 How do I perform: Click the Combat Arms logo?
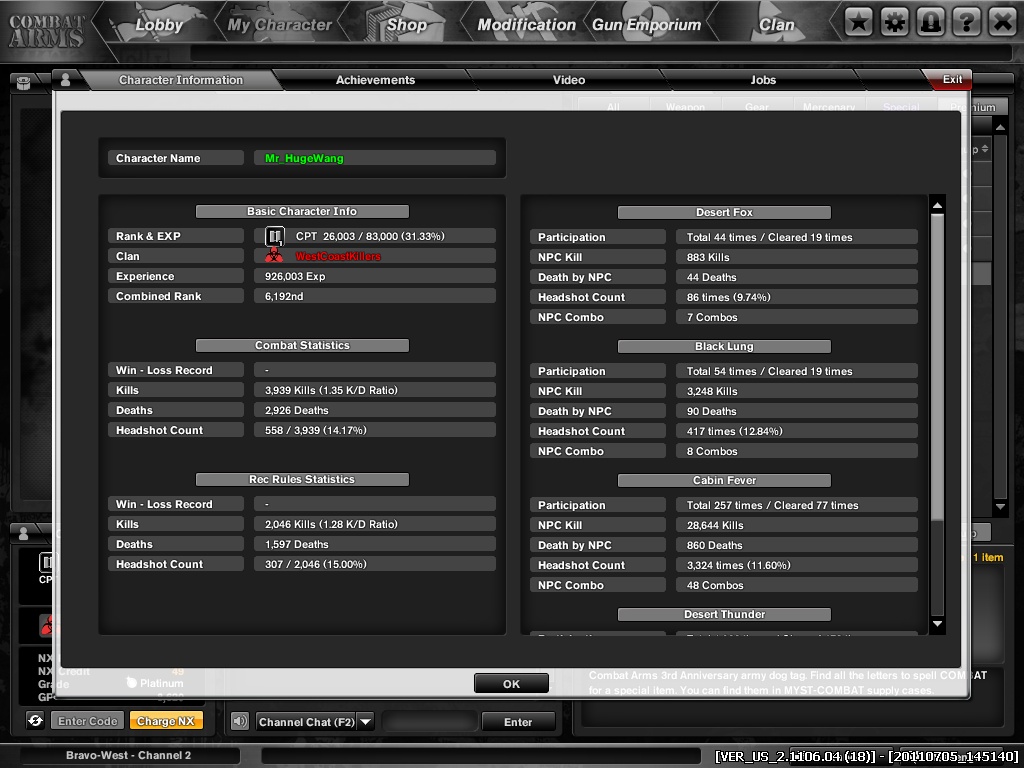(46, 31)
